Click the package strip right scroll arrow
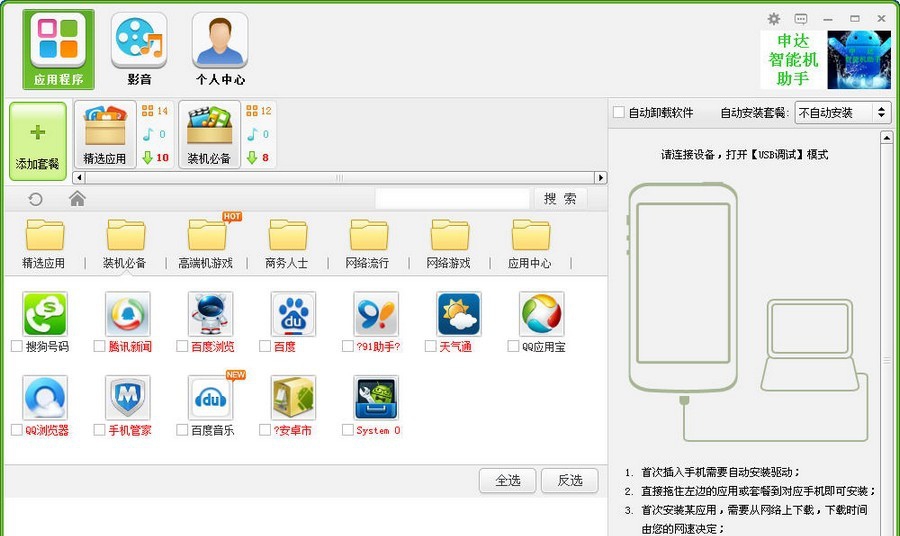900x536 pixels. [600, 177]
